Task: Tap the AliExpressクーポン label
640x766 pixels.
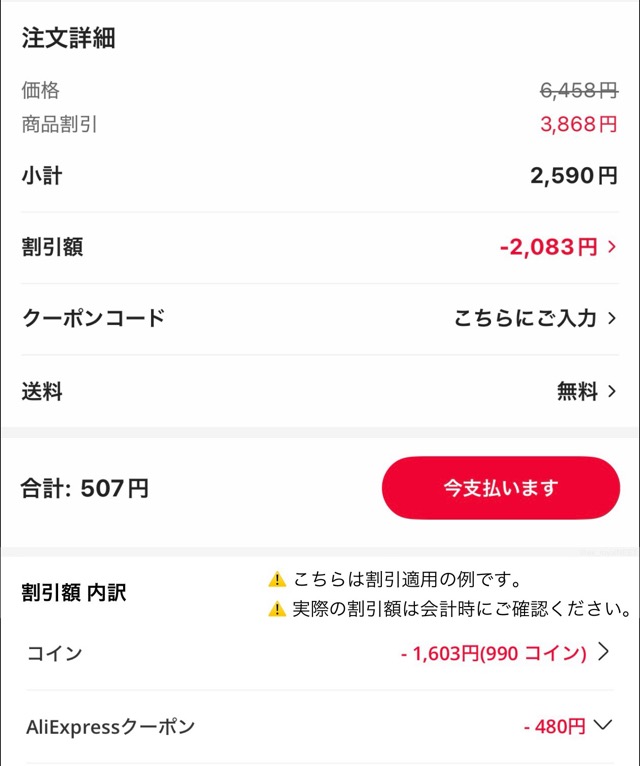Action: pos(110,727)
